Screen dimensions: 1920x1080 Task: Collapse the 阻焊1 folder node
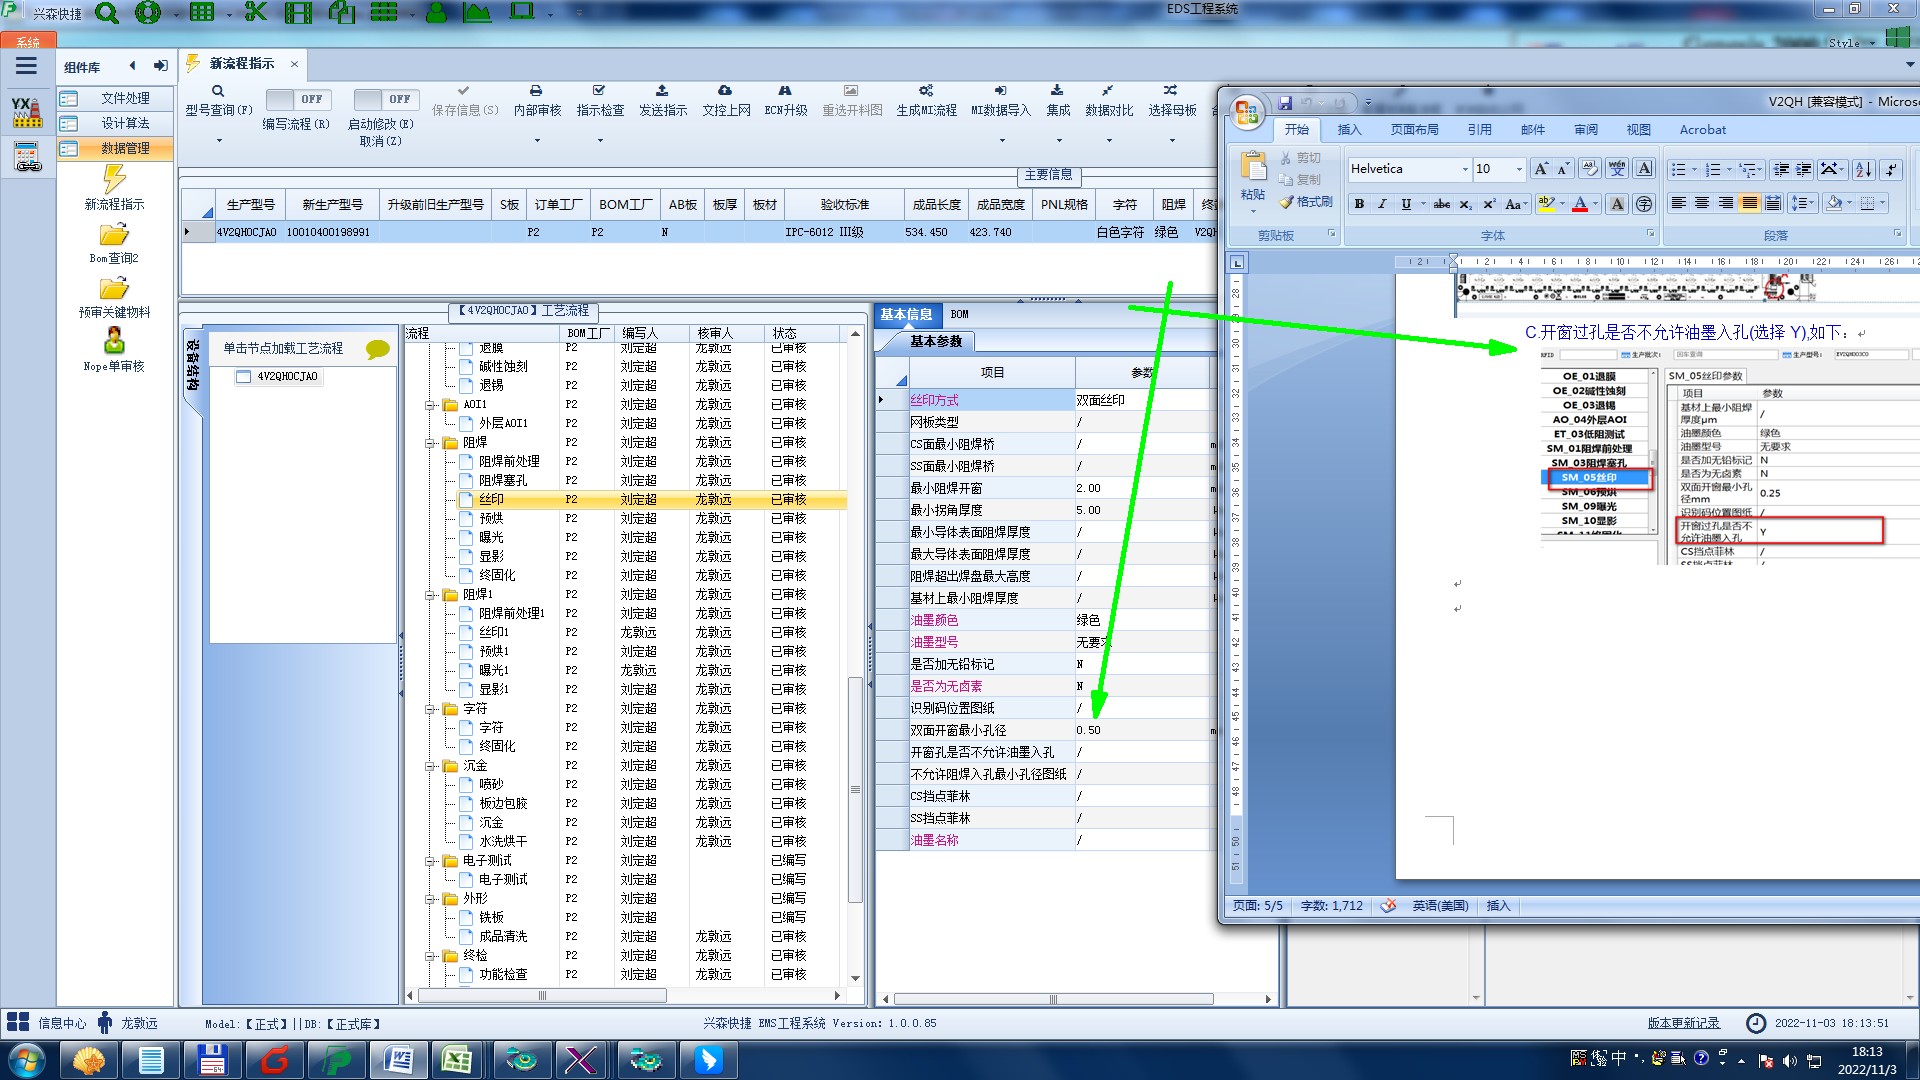pos(430,595)
